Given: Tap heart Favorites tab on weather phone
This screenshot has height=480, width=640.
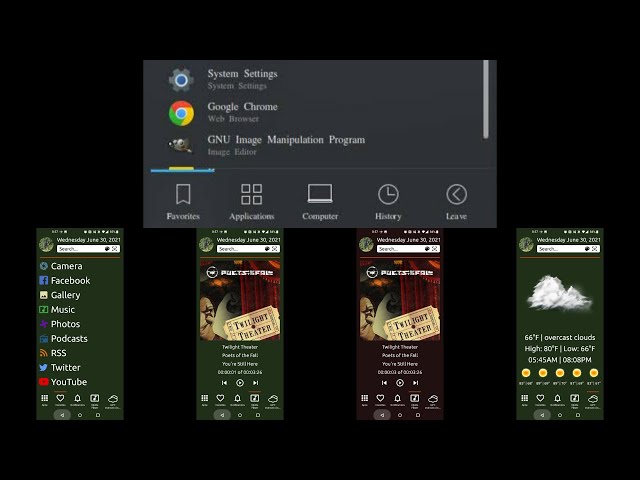Looking at the screenshot, I should tap(540, 400).
